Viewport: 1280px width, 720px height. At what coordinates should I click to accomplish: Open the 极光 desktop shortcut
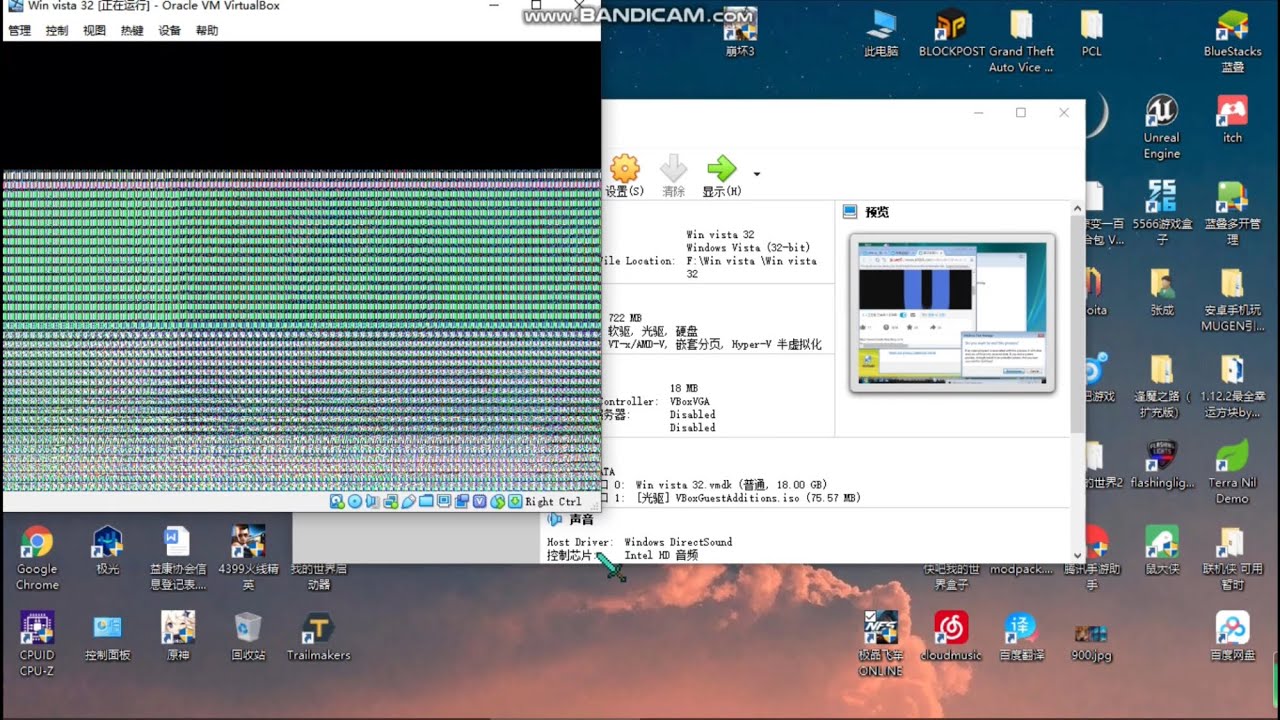[107, 550]
